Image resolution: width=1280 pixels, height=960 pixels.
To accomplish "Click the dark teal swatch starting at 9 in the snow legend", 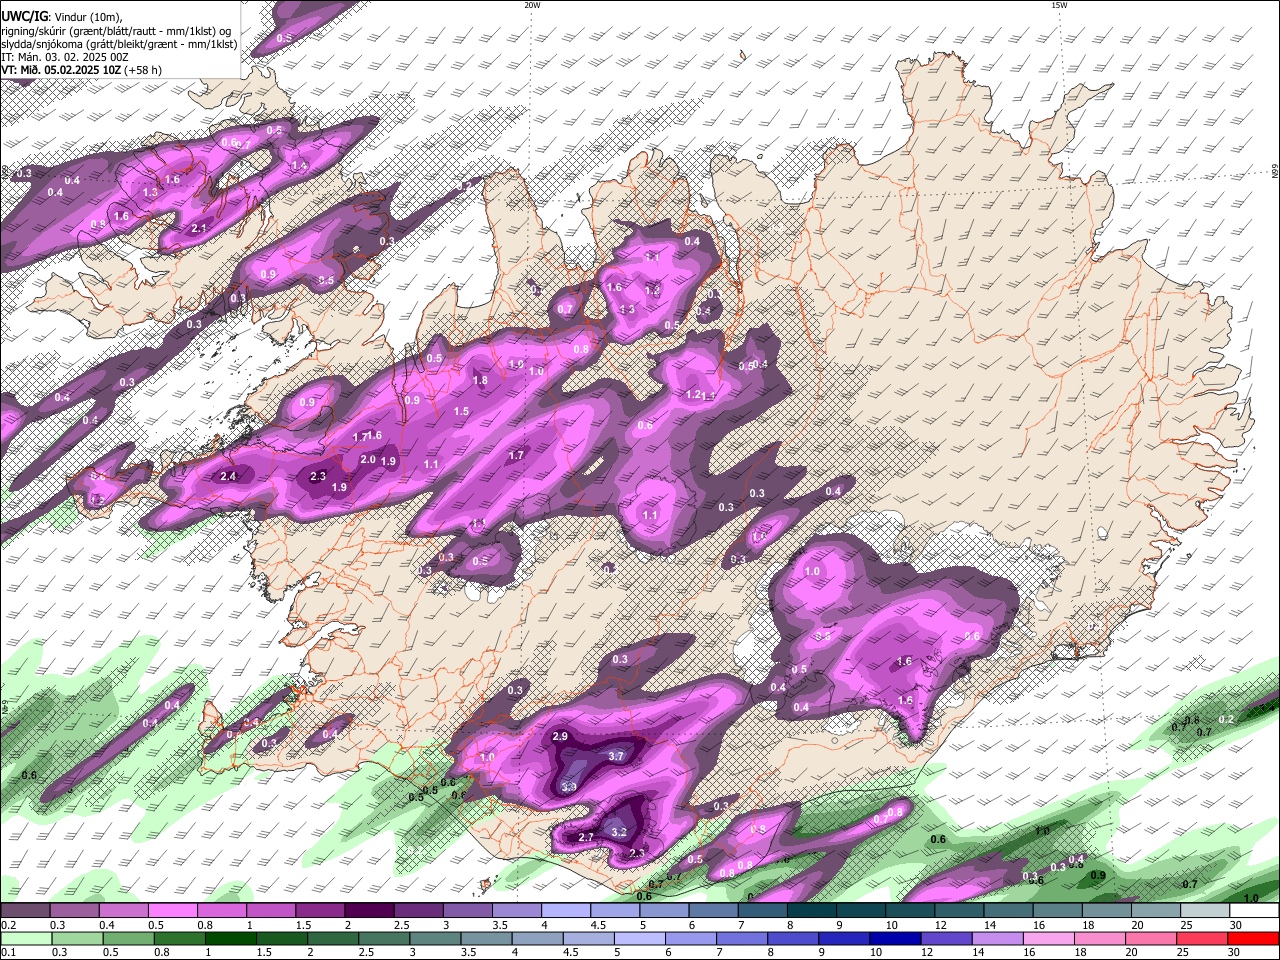I will tap(859, 910).
